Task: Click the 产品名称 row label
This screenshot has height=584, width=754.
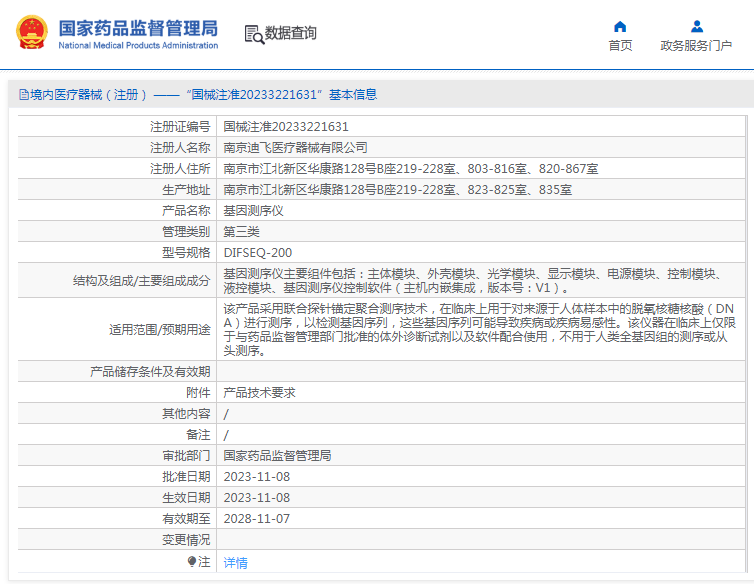Action: pos(186,211)
